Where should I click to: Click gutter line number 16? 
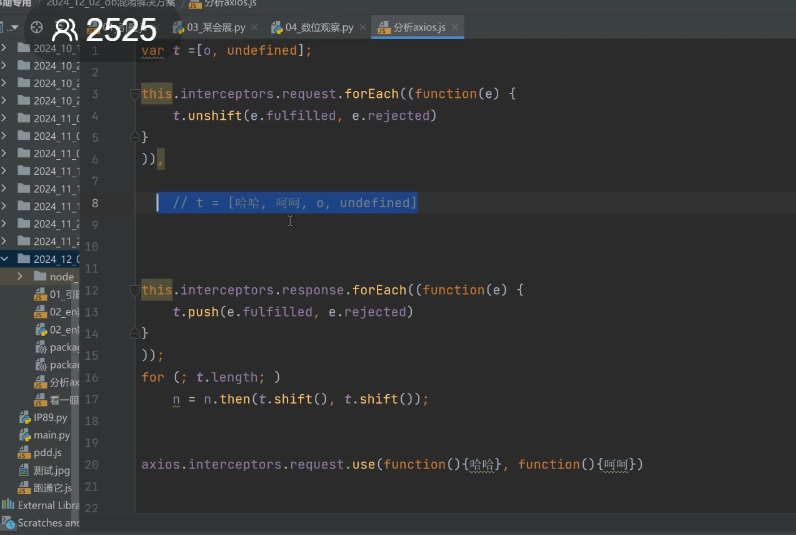(x=91, y=377)
